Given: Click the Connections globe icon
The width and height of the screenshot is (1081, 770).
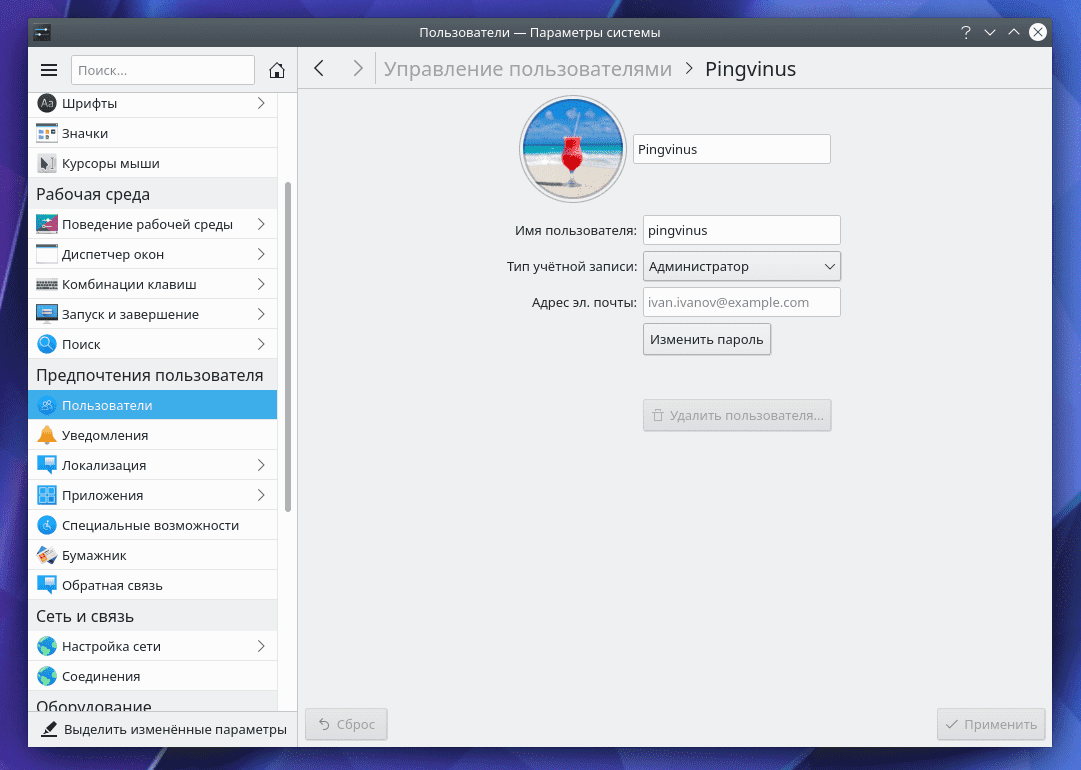Looking at the screenshot, I should point(47,676).
